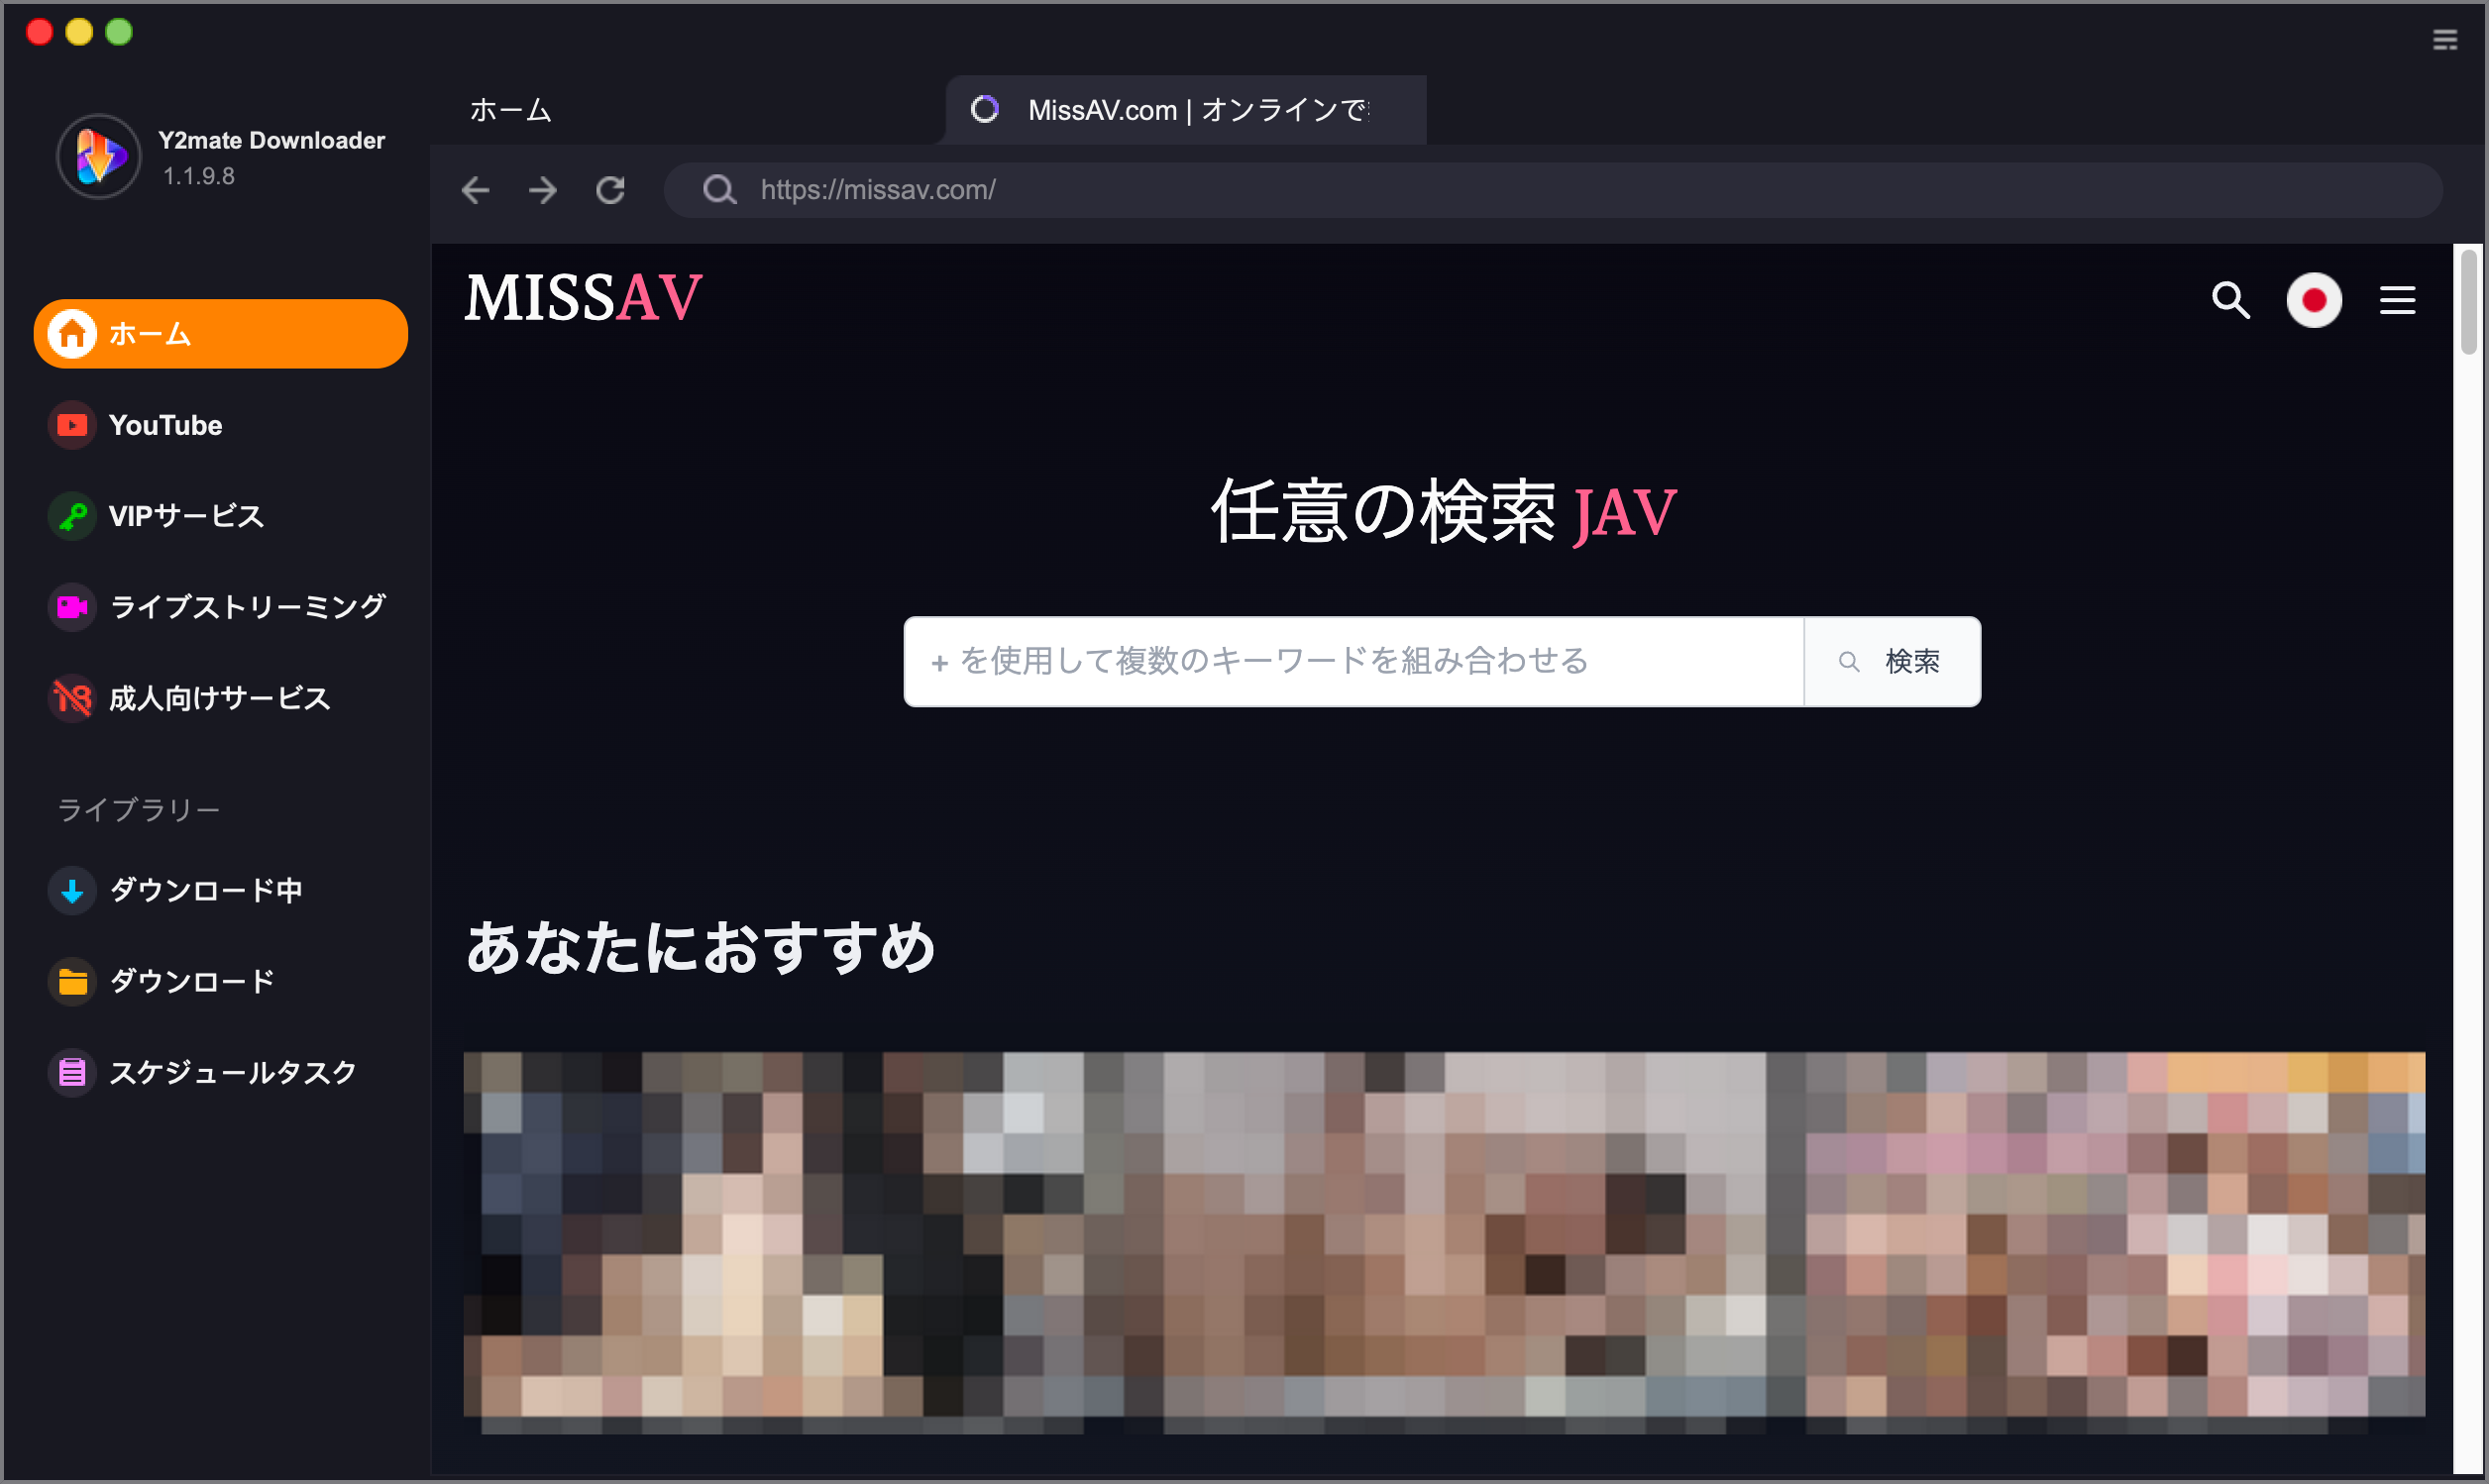Open スケジュールタスク in the sidebar

point(220,1072)
